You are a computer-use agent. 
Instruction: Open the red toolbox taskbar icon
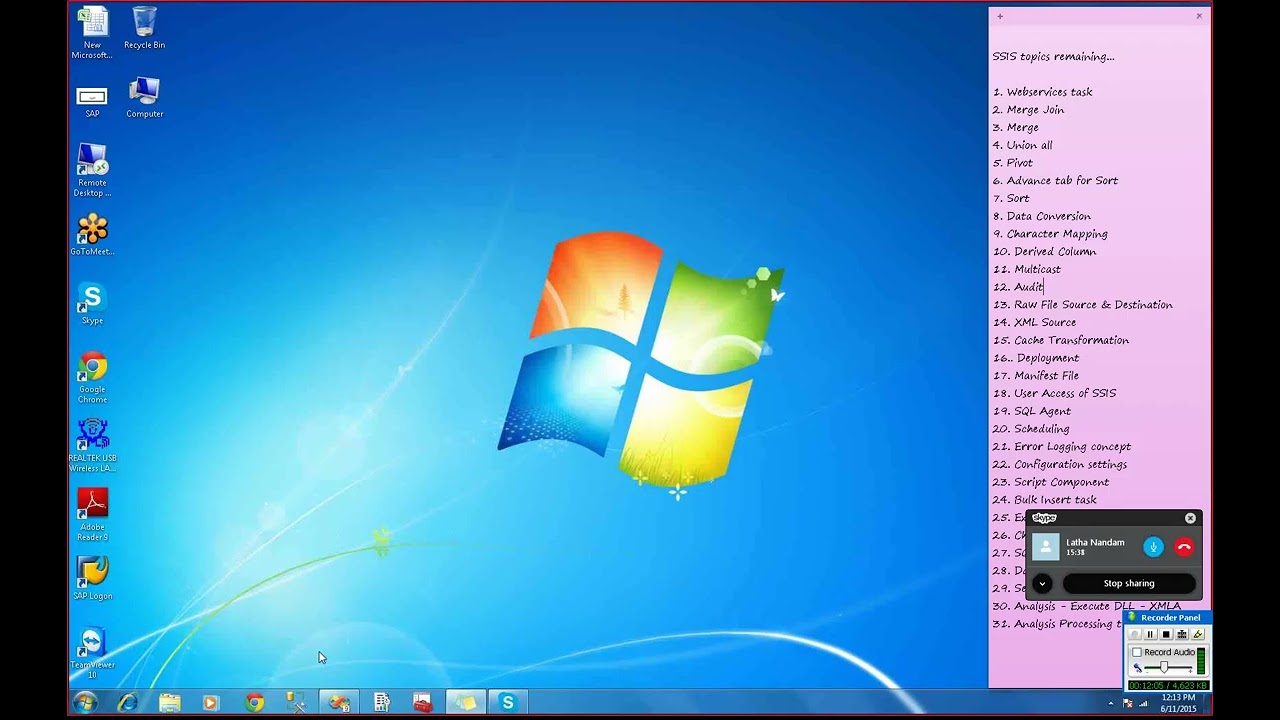coord(423,703)
